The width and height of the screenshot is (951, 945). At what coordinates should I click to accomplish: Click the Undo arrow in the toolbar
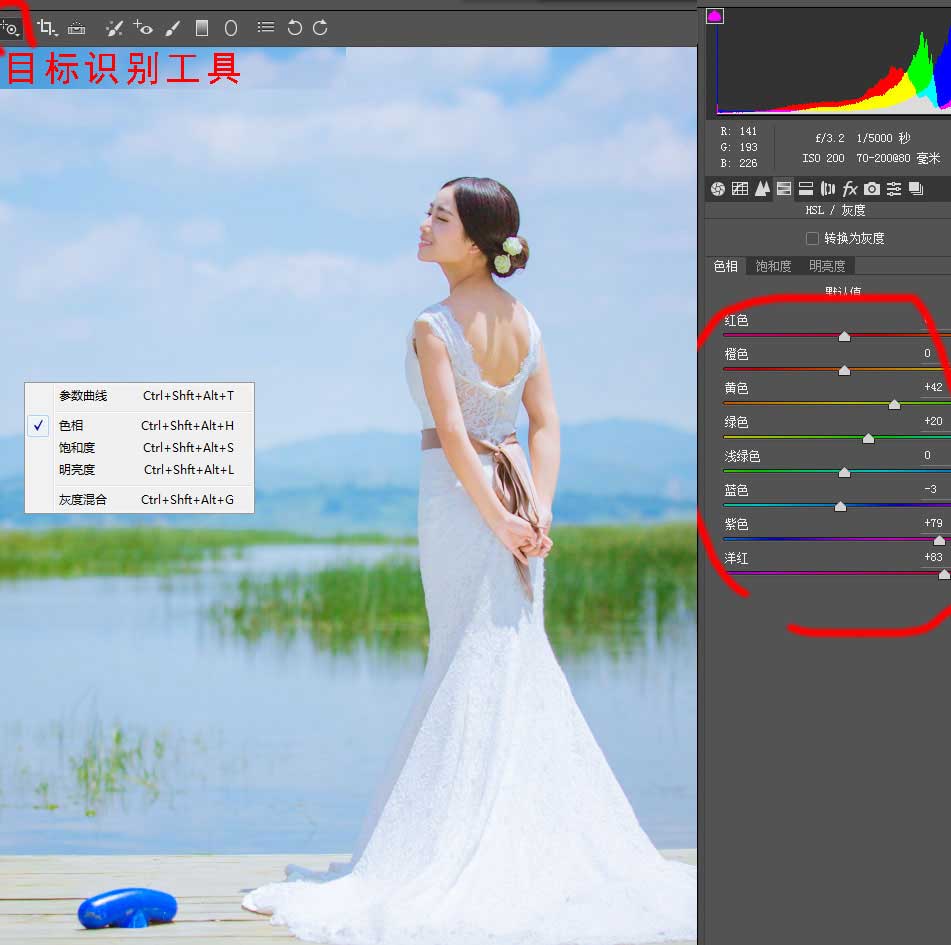click(298, 28)
